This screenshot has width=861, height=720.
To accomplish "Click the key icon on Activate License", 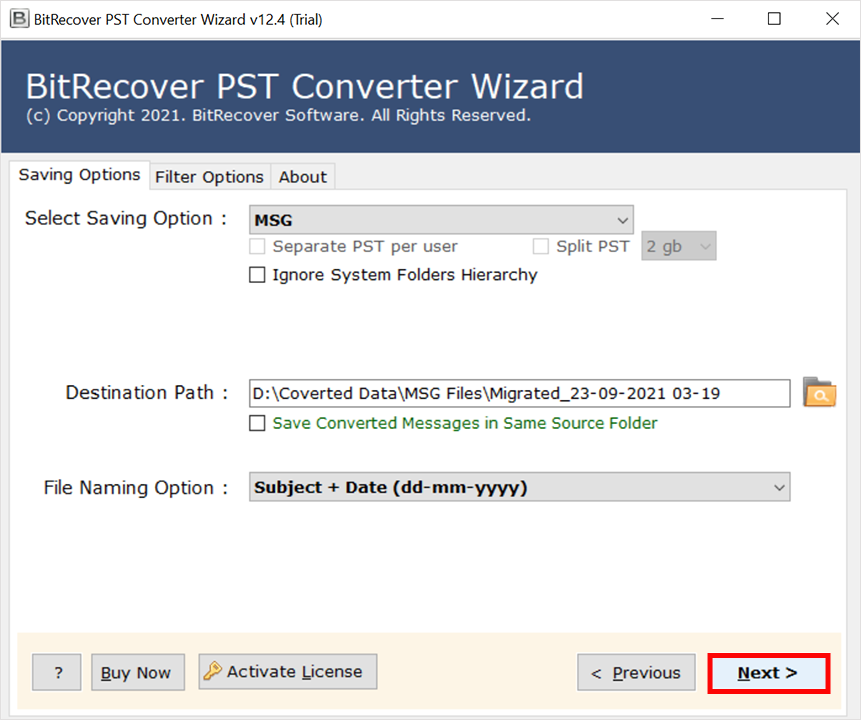I will pos(213,671).
